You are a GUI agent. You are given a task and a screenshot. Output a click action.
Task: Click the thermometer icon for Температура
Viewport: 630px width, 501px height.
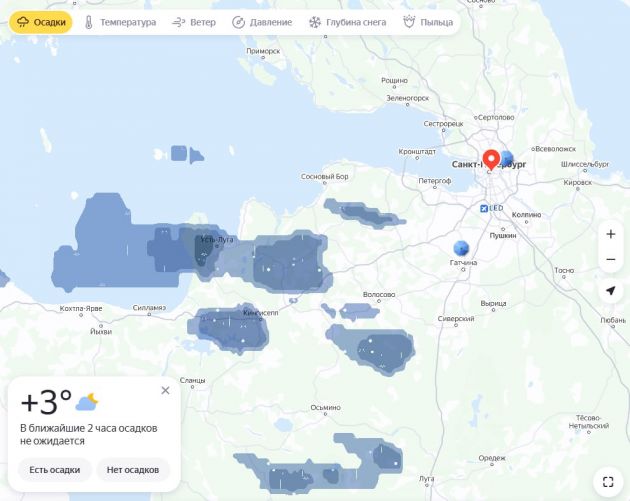tap(89, 22)
